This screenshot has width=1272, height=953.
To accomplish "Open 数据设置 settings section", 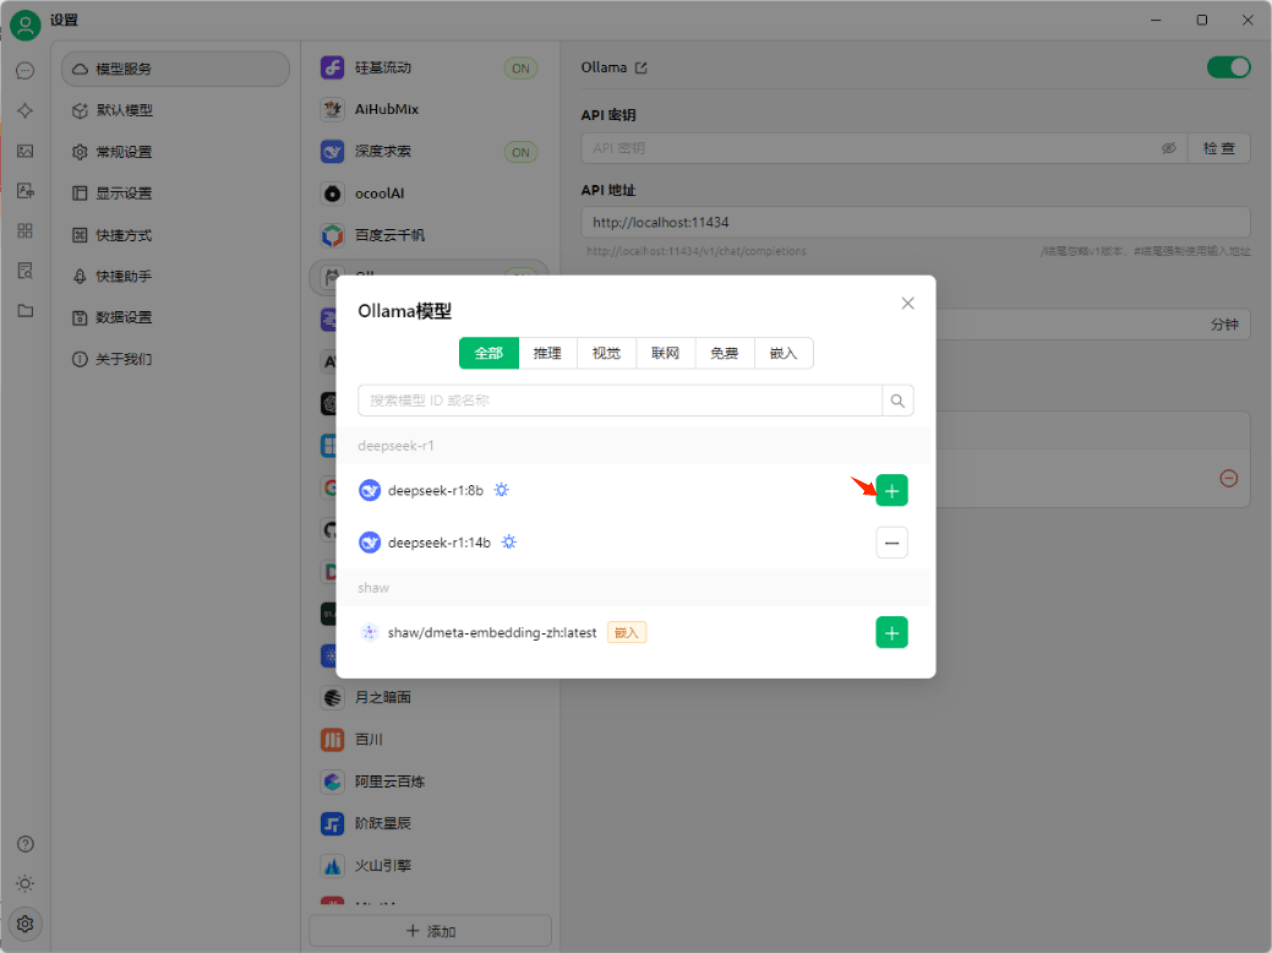I will pyautogui.click(x=175, y=317).
